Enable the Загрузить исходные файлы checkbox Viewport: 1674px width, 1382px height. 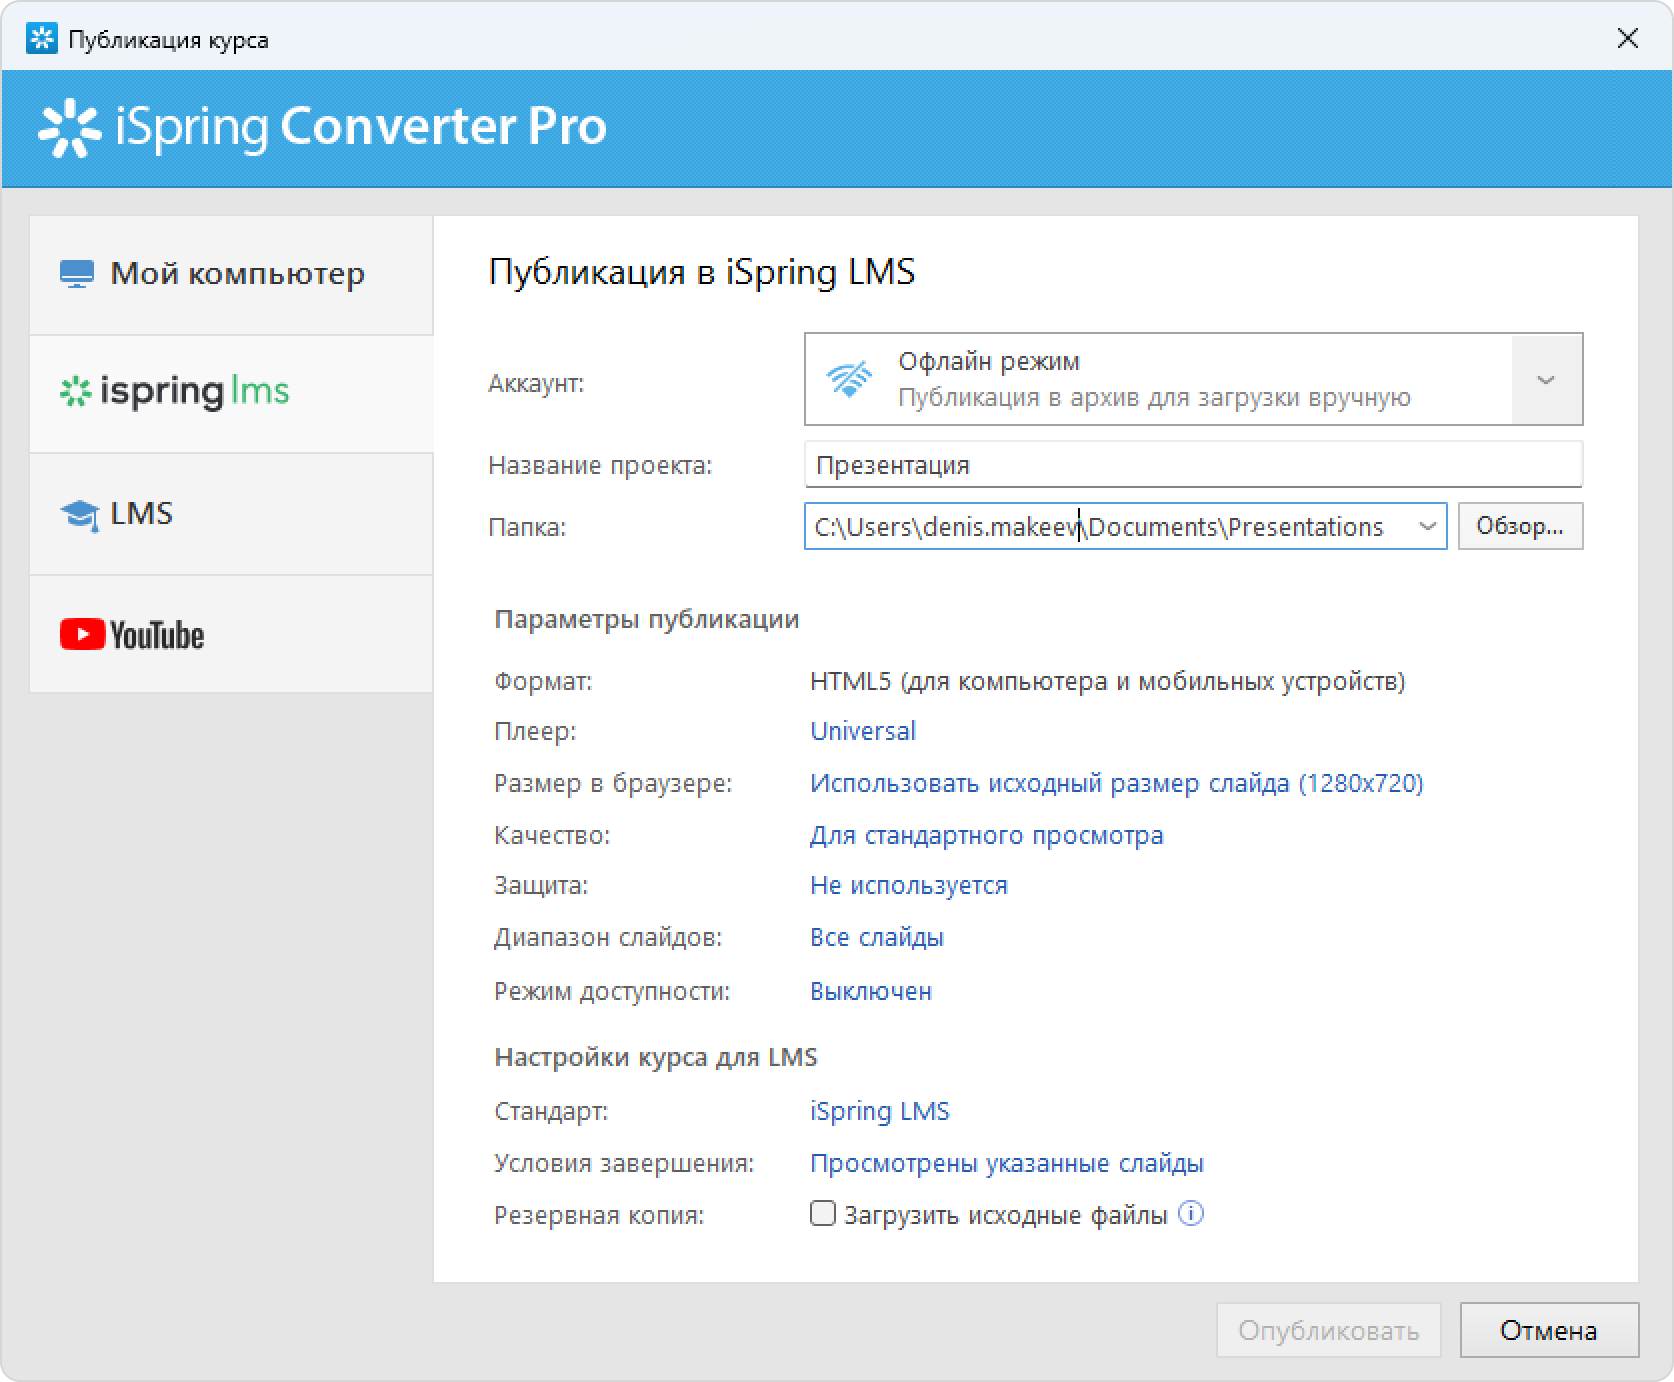pos(822,1214)
